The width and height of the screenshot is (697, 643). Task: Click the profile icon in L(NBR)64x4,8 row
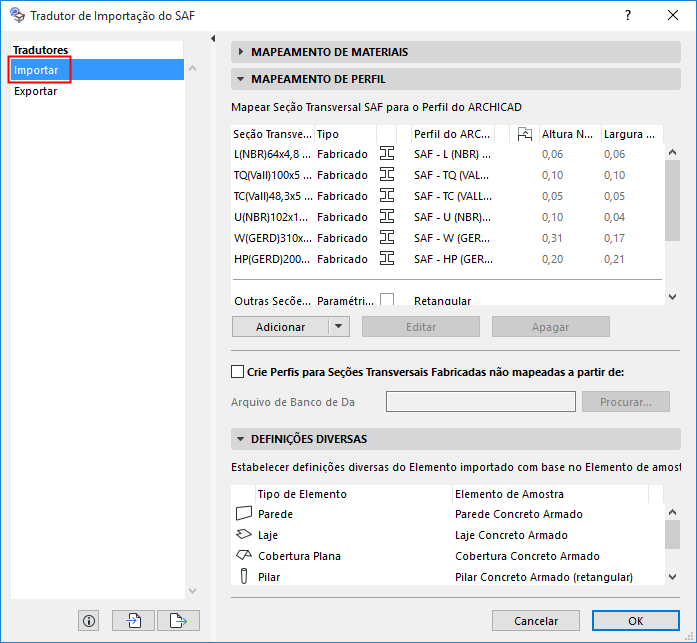click(x=387, y=154)
